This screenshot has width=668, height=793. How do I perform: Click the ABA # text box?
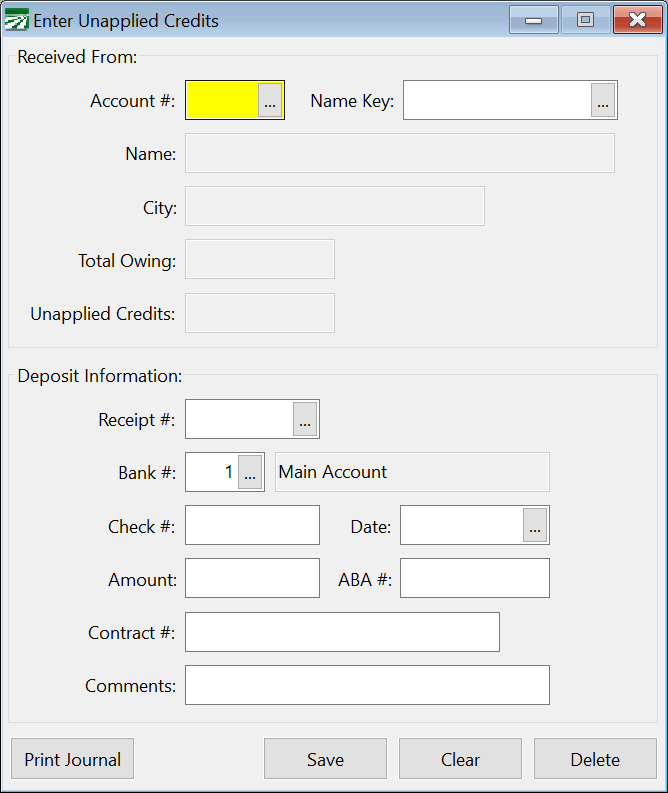click(x=475, y=578)
